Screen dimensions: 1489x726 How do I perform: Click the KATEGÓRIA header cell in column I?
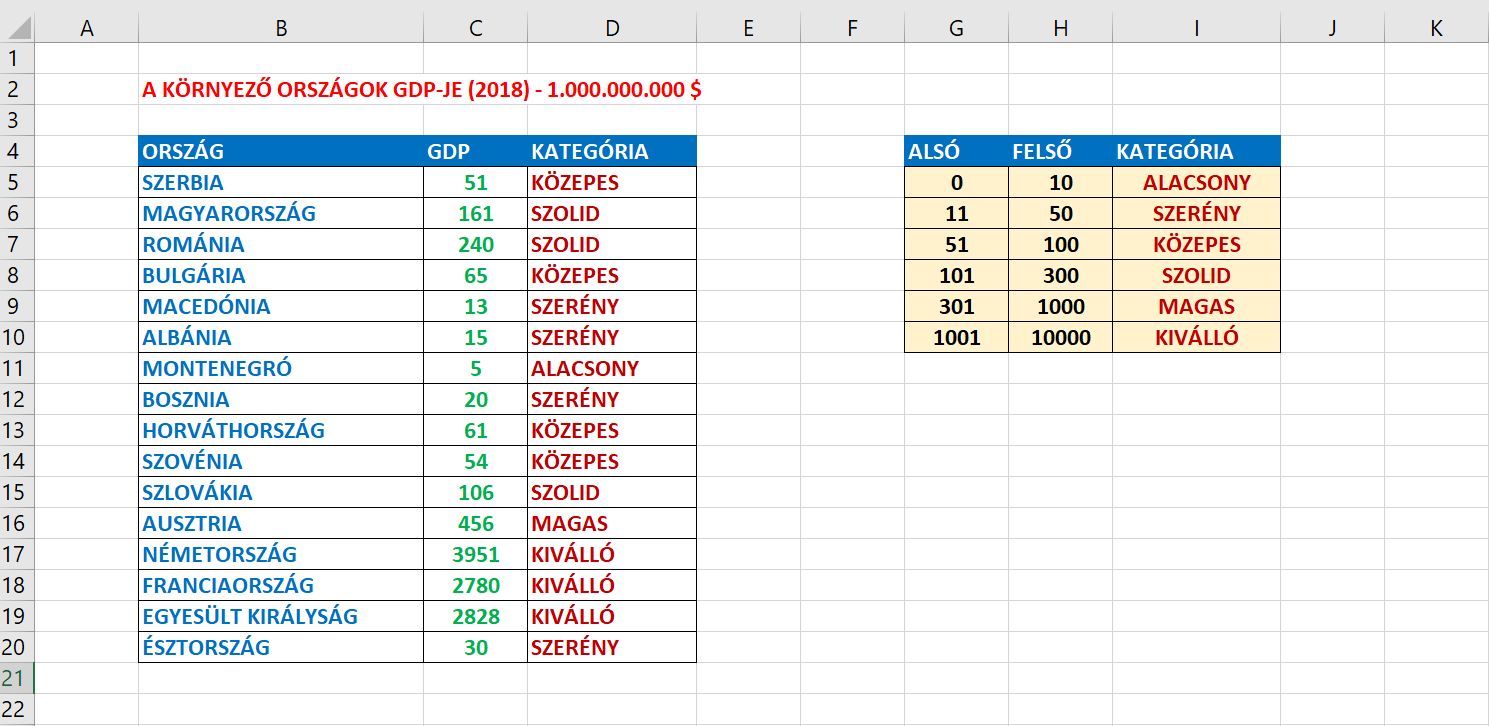1197,151
